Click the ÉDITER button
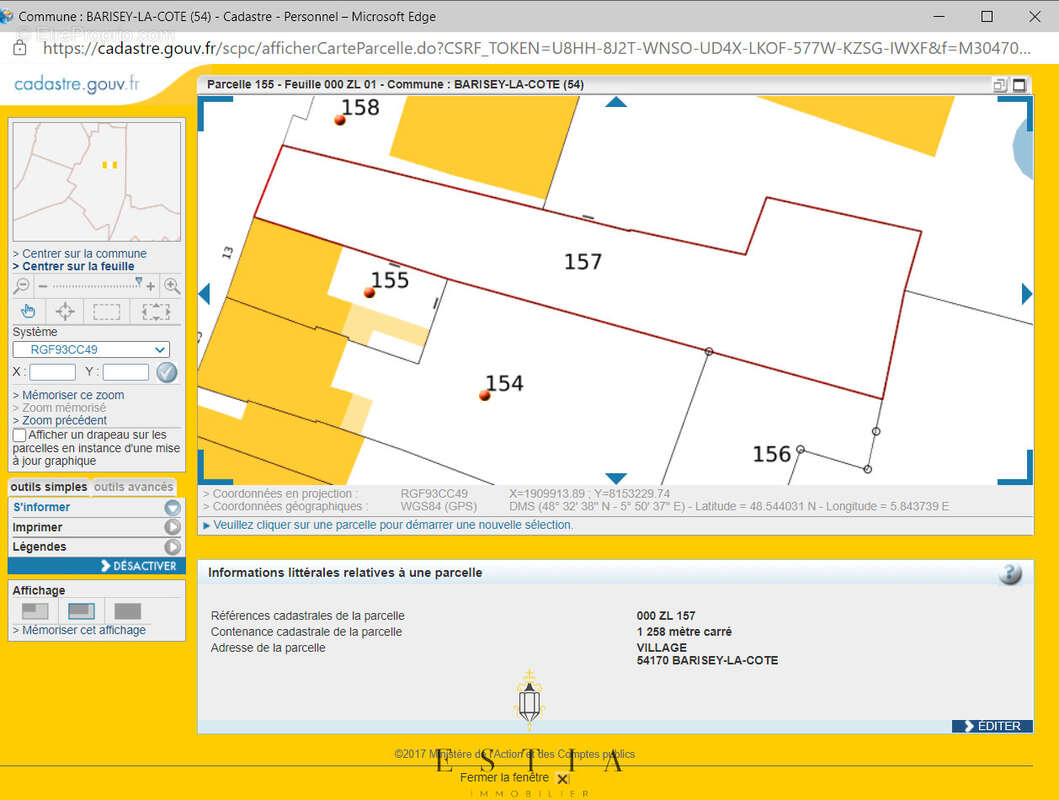Viewport: 1059px width, 800px height. pos(991,726)
